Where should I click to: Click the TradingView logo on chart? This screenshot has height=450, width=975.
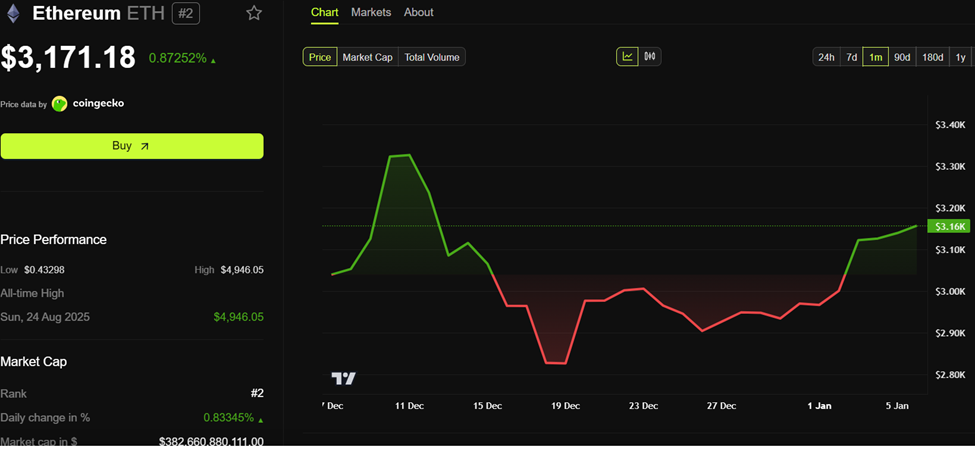tap(343, 379)
